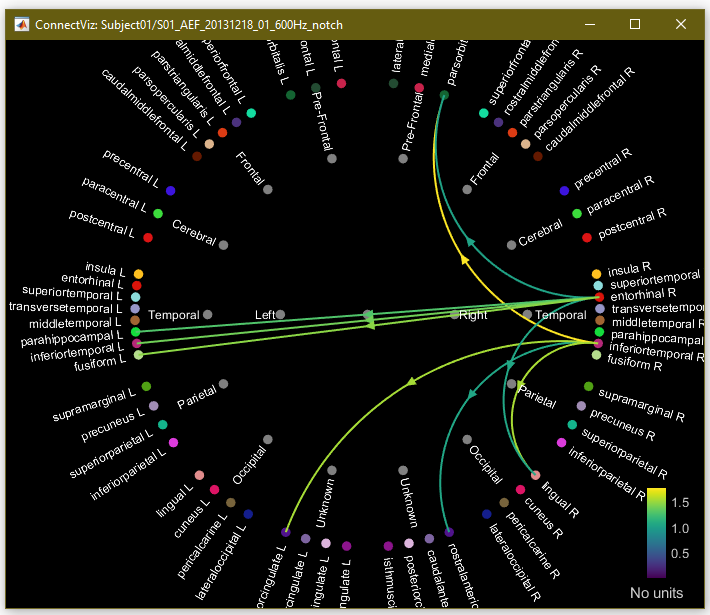
Task: Expand the left Occipital lobe group node
Action: click(267, 439)
